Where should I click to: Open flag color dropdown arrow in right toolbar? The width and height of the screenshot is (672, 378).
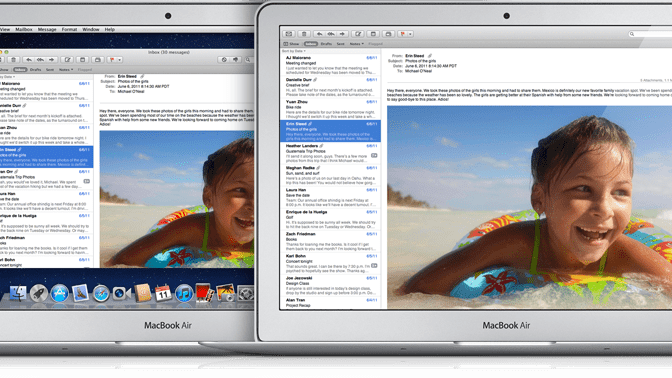point(410,34)
